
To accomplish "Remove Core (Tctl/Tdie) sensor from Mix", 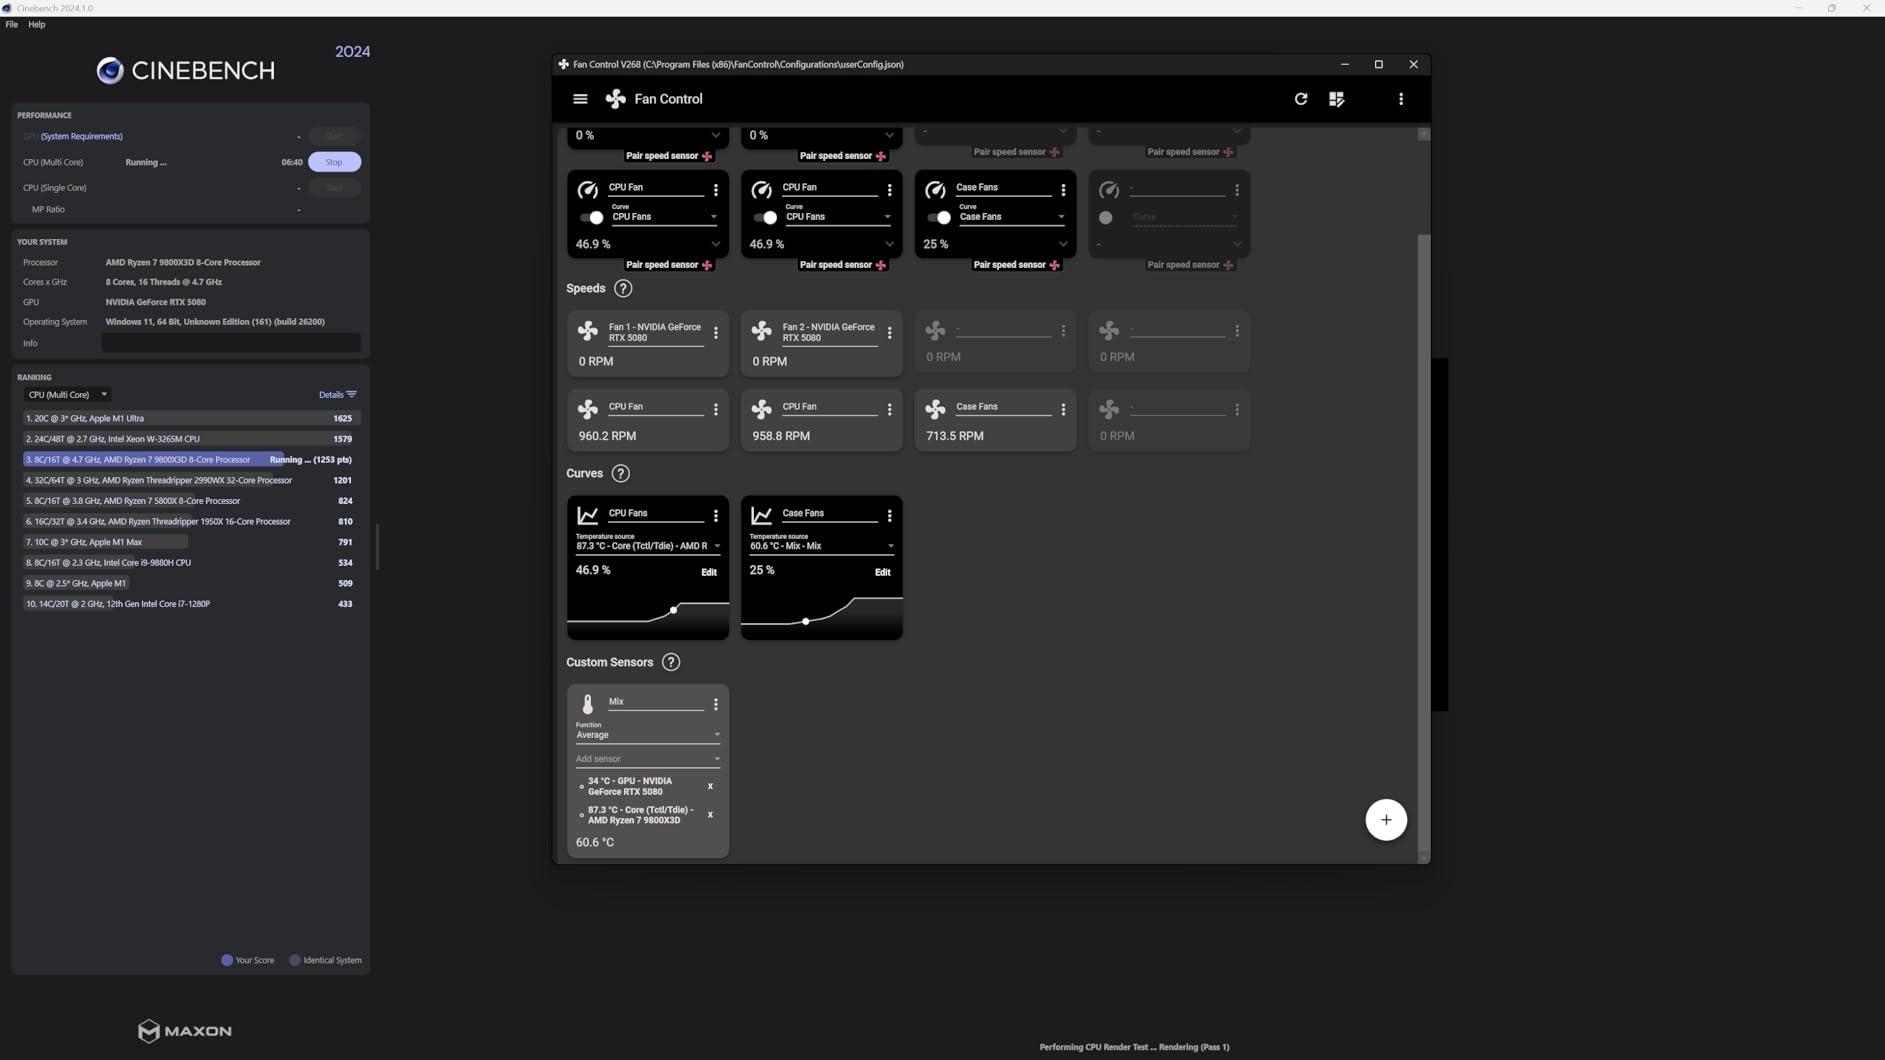I will tap(710, 815).
